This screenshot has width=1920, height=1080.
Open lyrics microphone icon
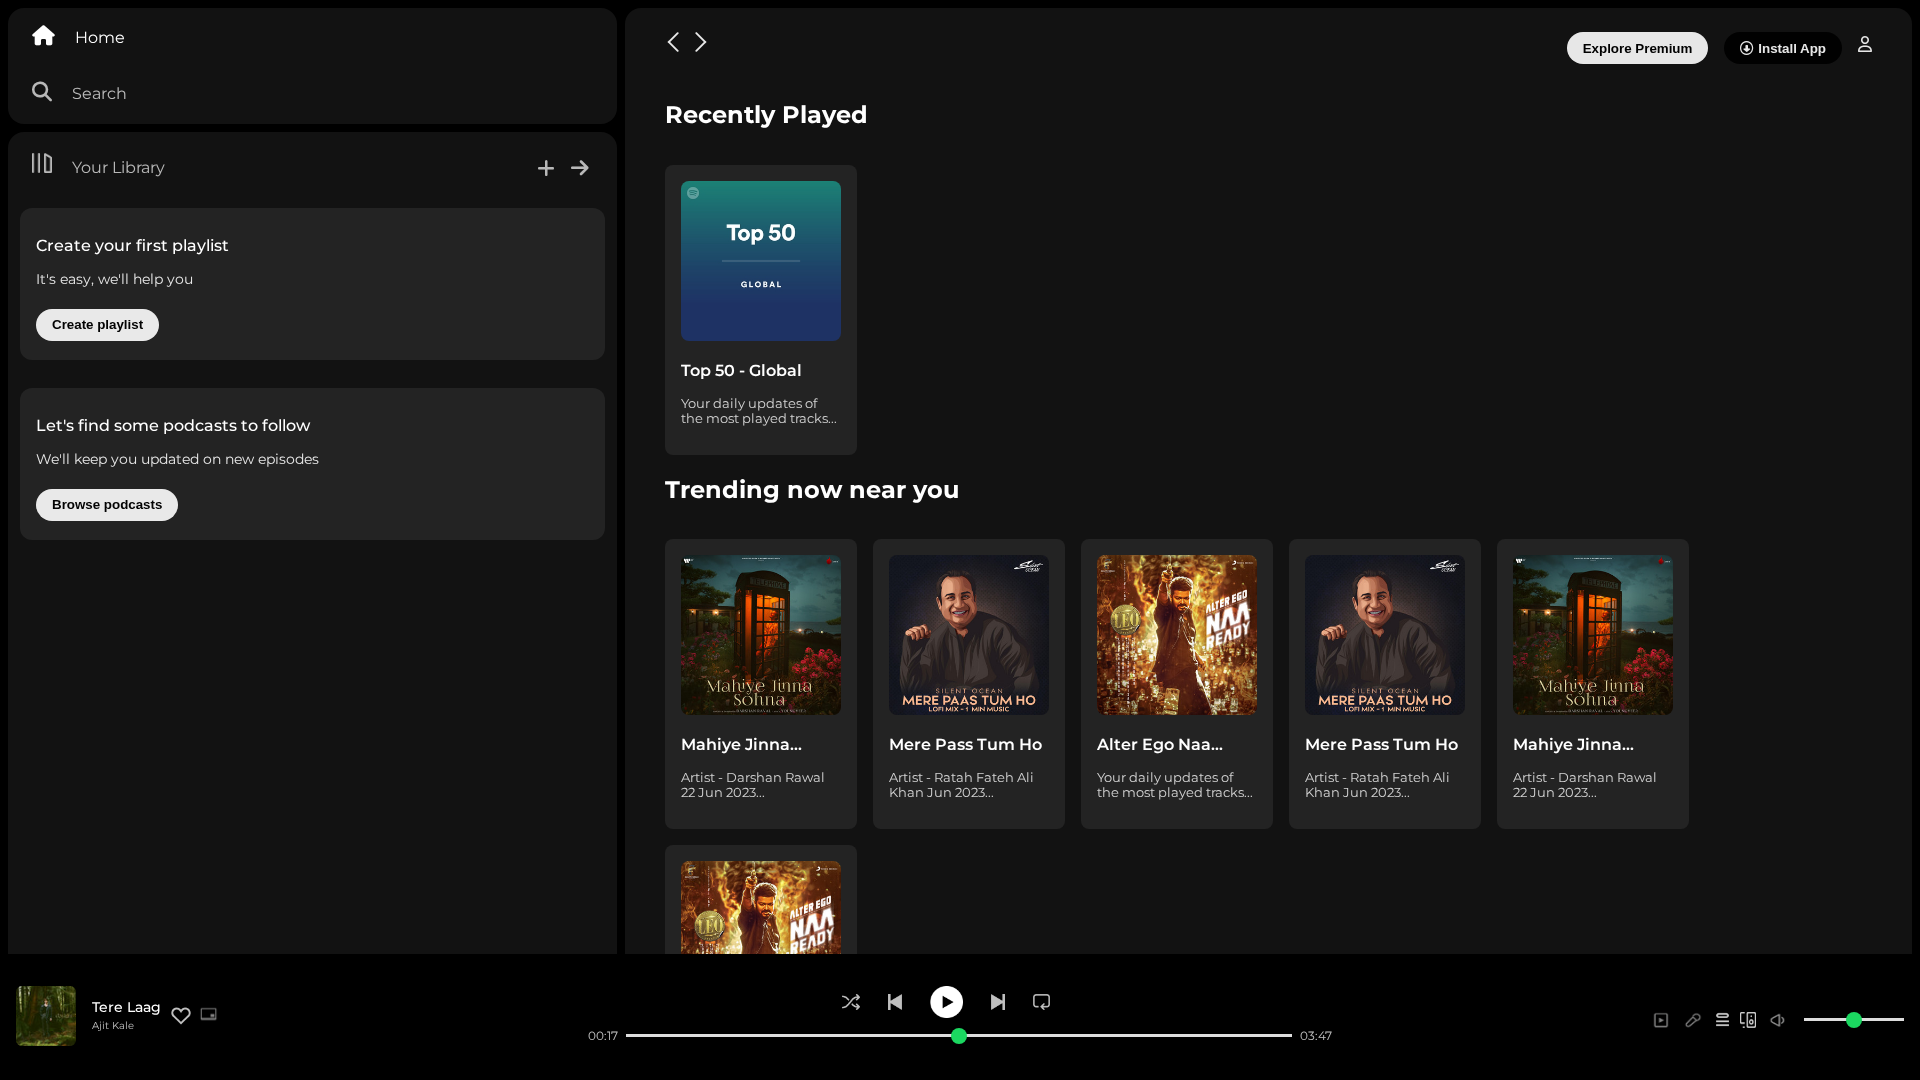1693,1021
